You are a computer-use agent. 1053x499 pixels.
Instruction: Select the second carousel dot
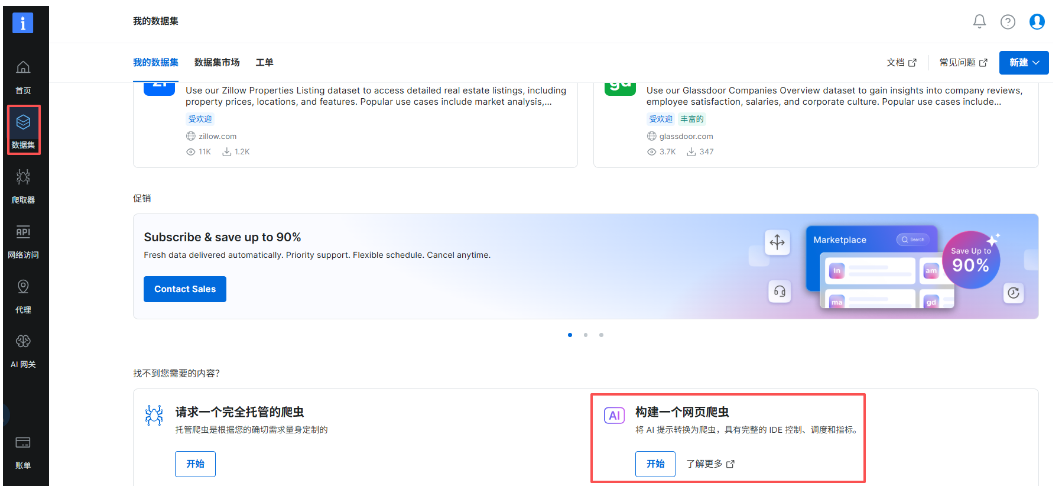(x=586, y=334)
